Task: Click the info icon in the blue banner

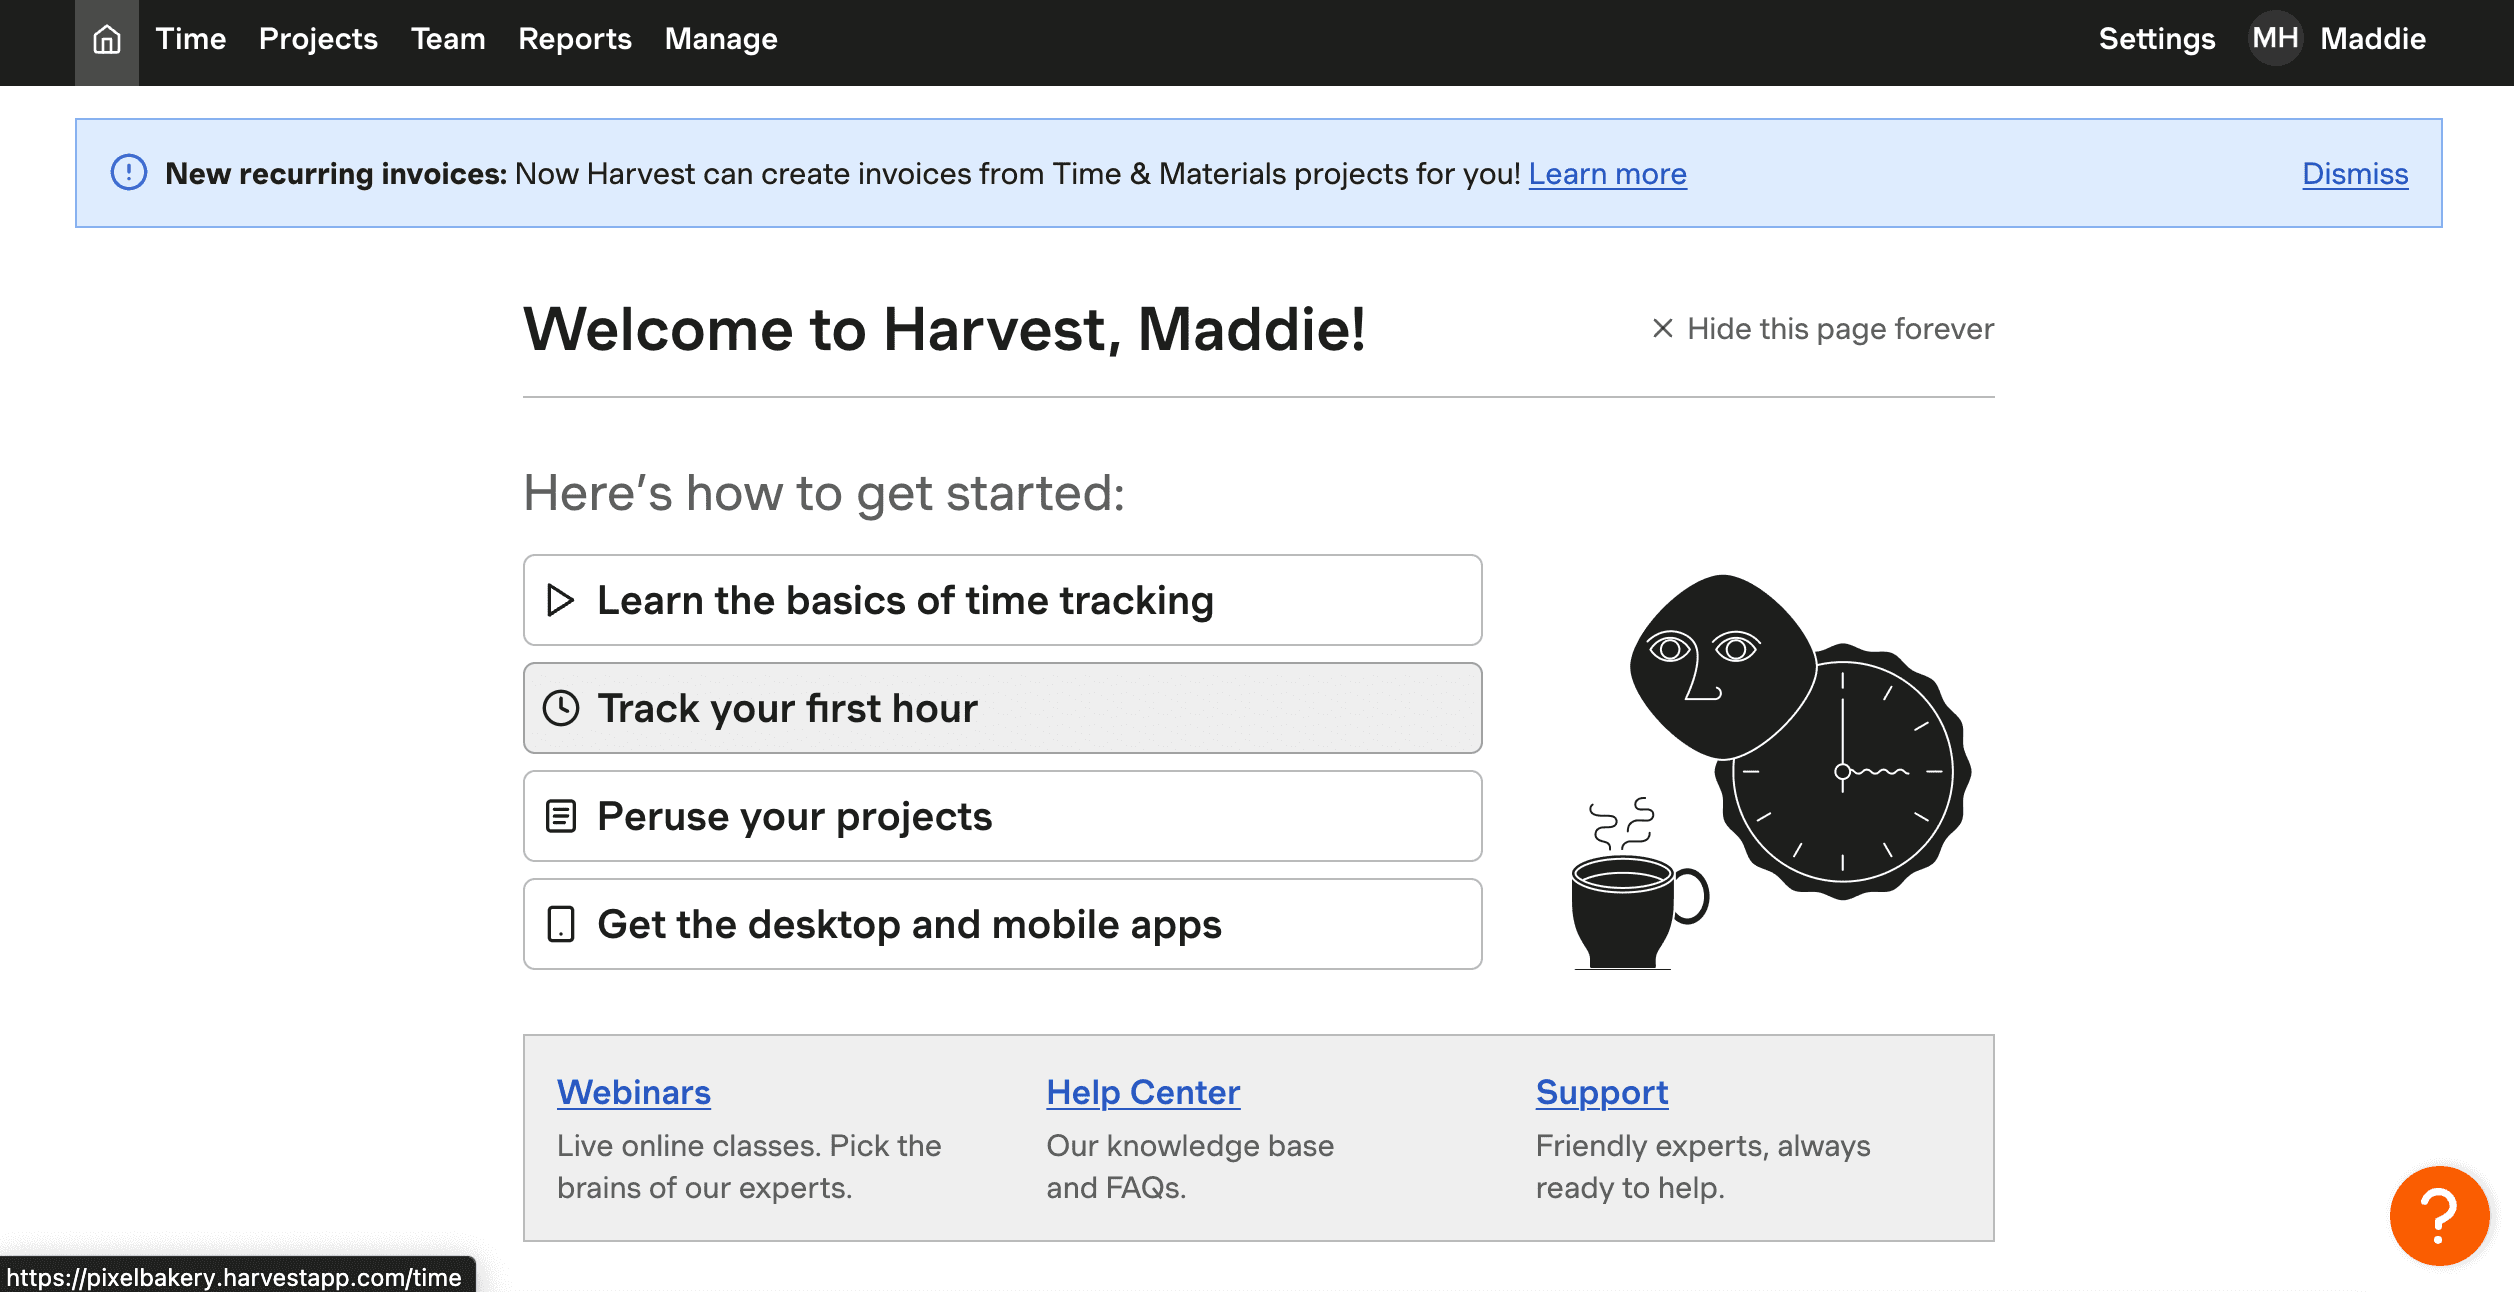Action: point(129,172)
